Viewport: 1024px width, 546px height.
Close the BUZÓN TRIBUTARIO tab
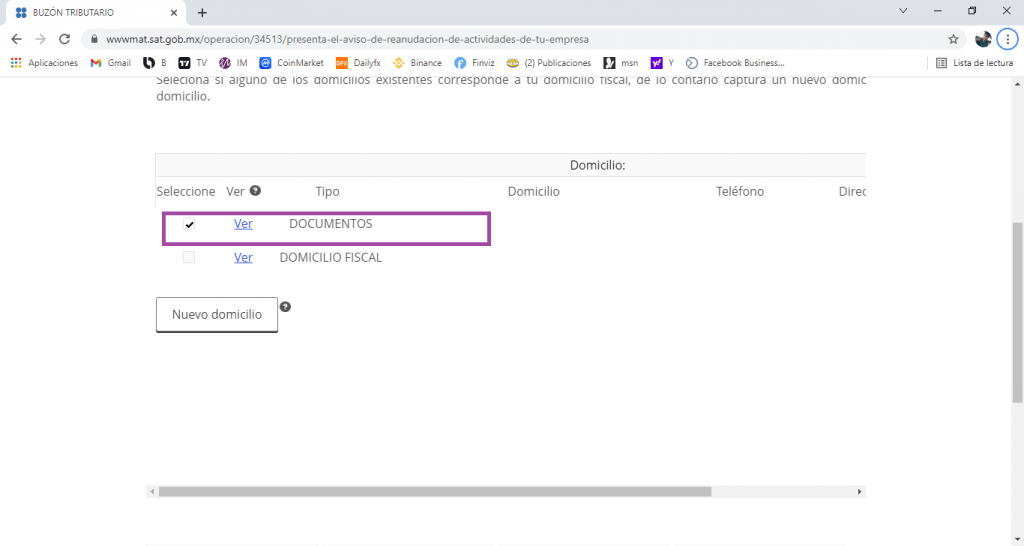tap(174, 12)
